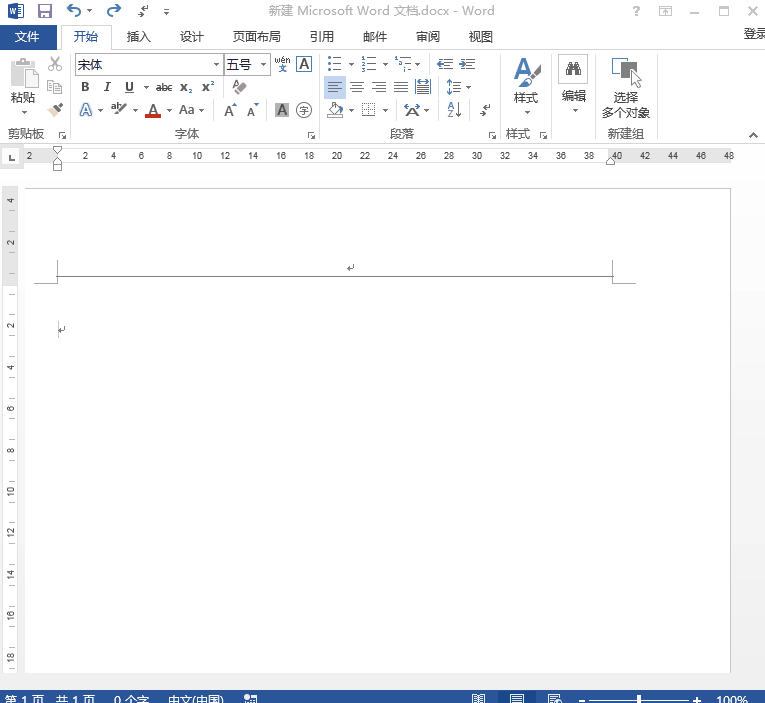Toggle Bold formatting

click(x=86, y=87)
